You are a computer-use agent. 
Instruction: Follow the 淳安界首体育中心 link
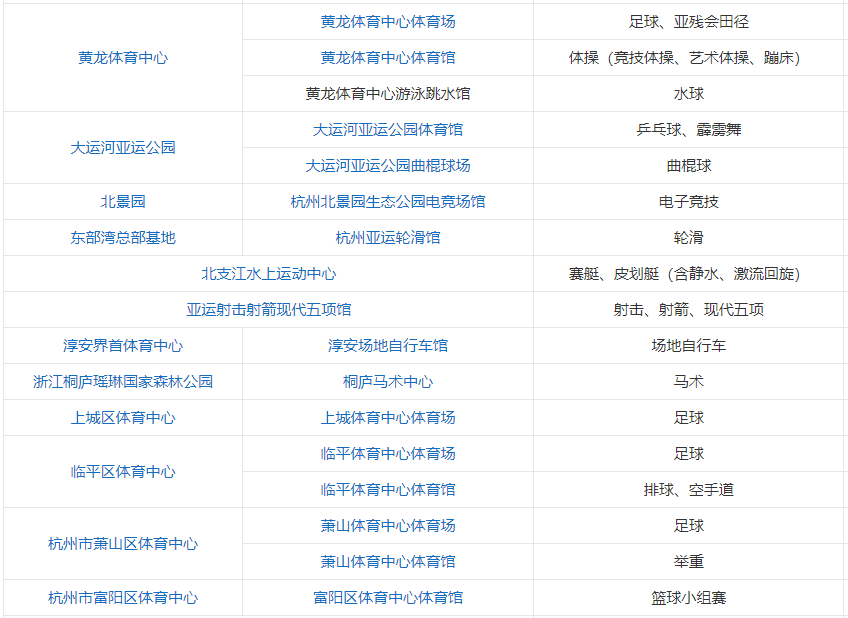click(x=123, y=346)
